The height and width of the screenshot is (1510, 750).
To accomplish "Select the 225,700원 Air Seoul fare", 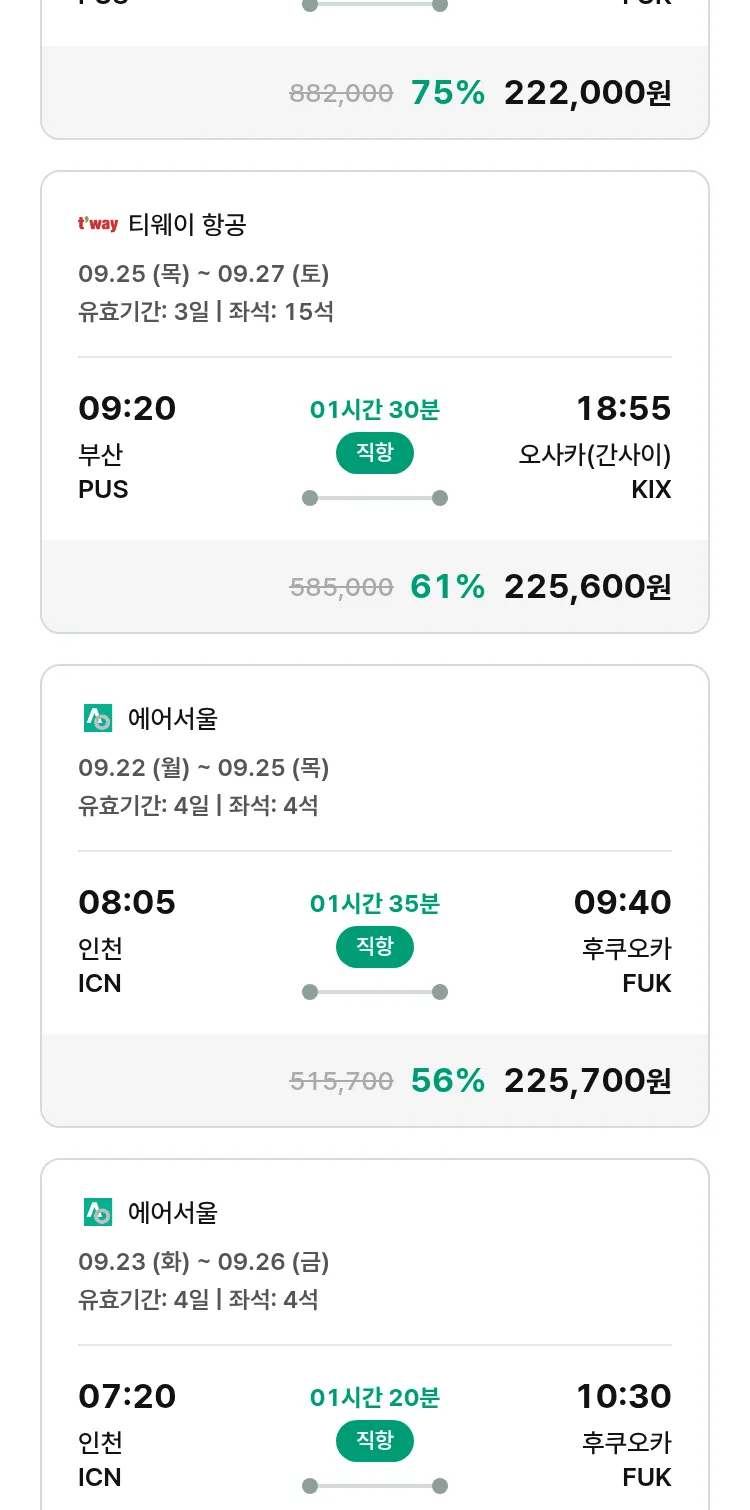I will coord(587,1081).
